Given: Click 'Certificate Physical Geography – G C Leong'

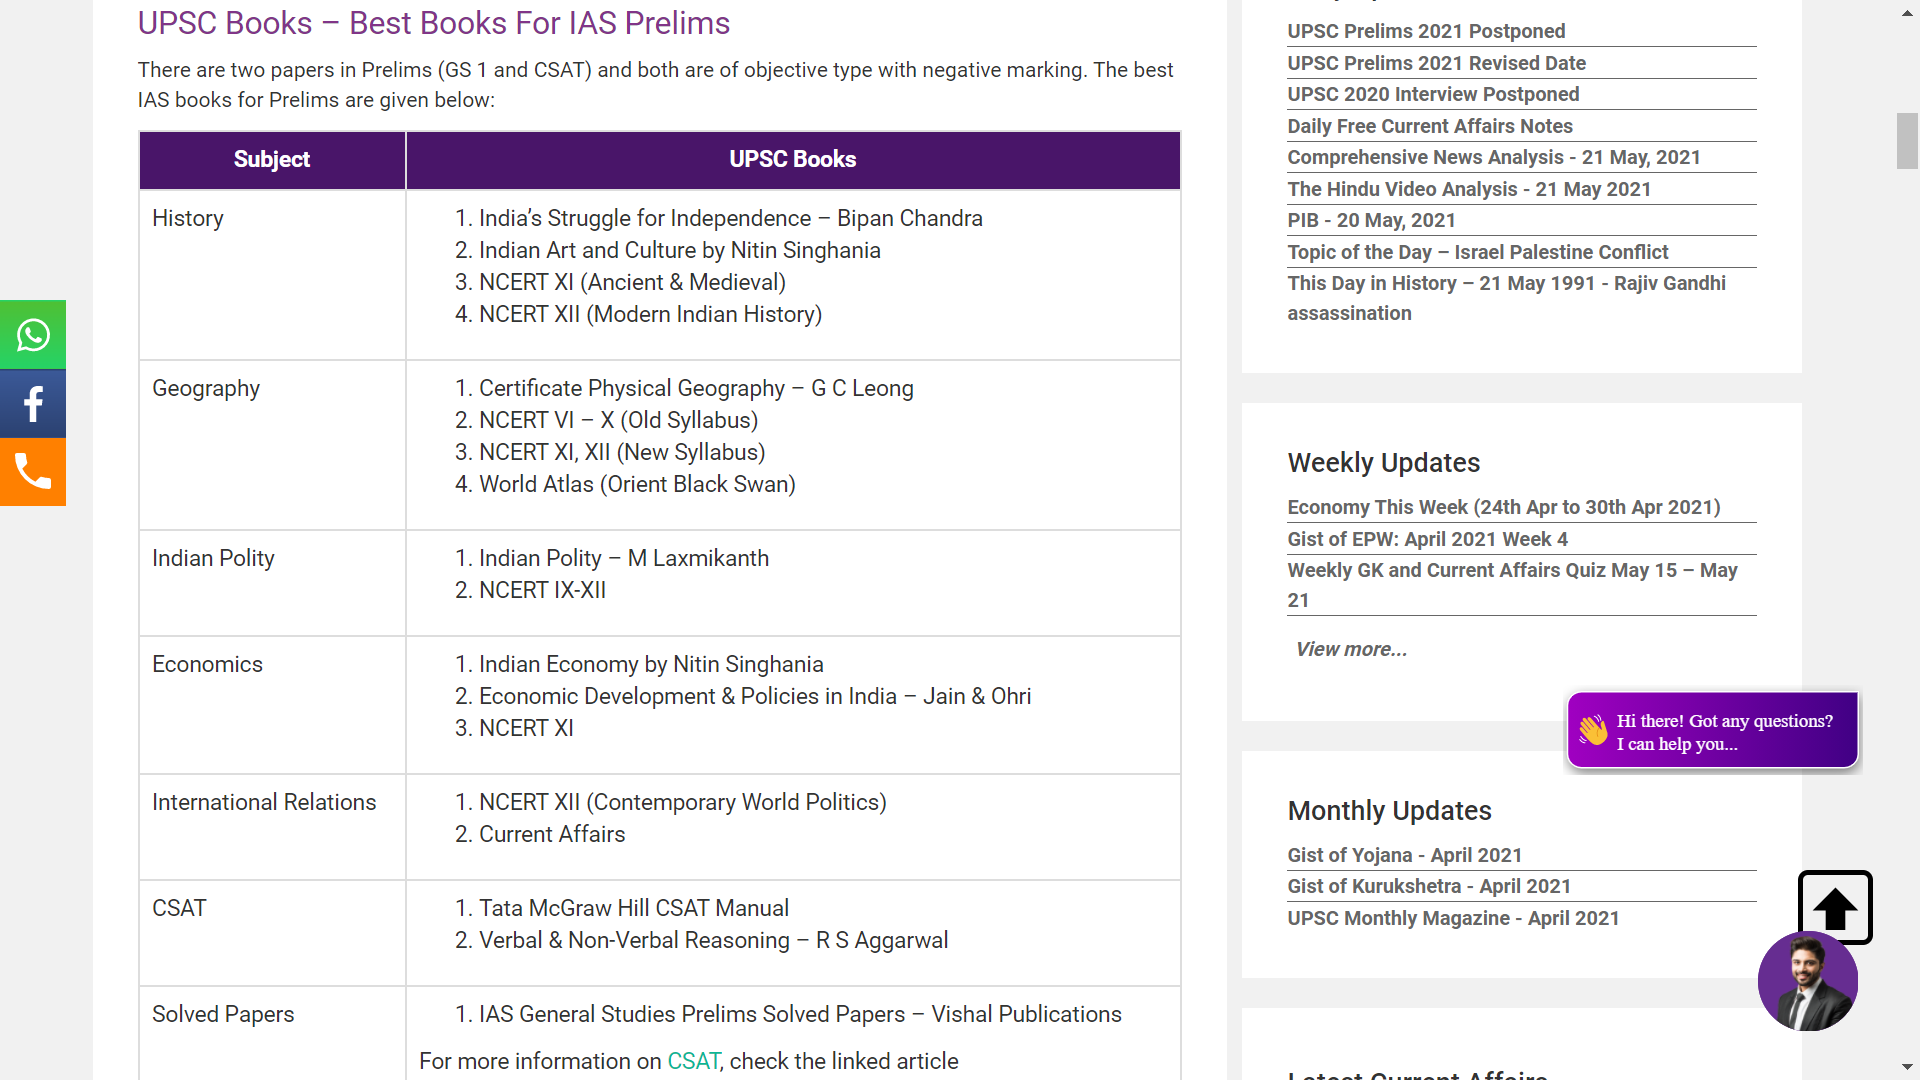Looking at the screenshot, I should [x=696, y=388].
